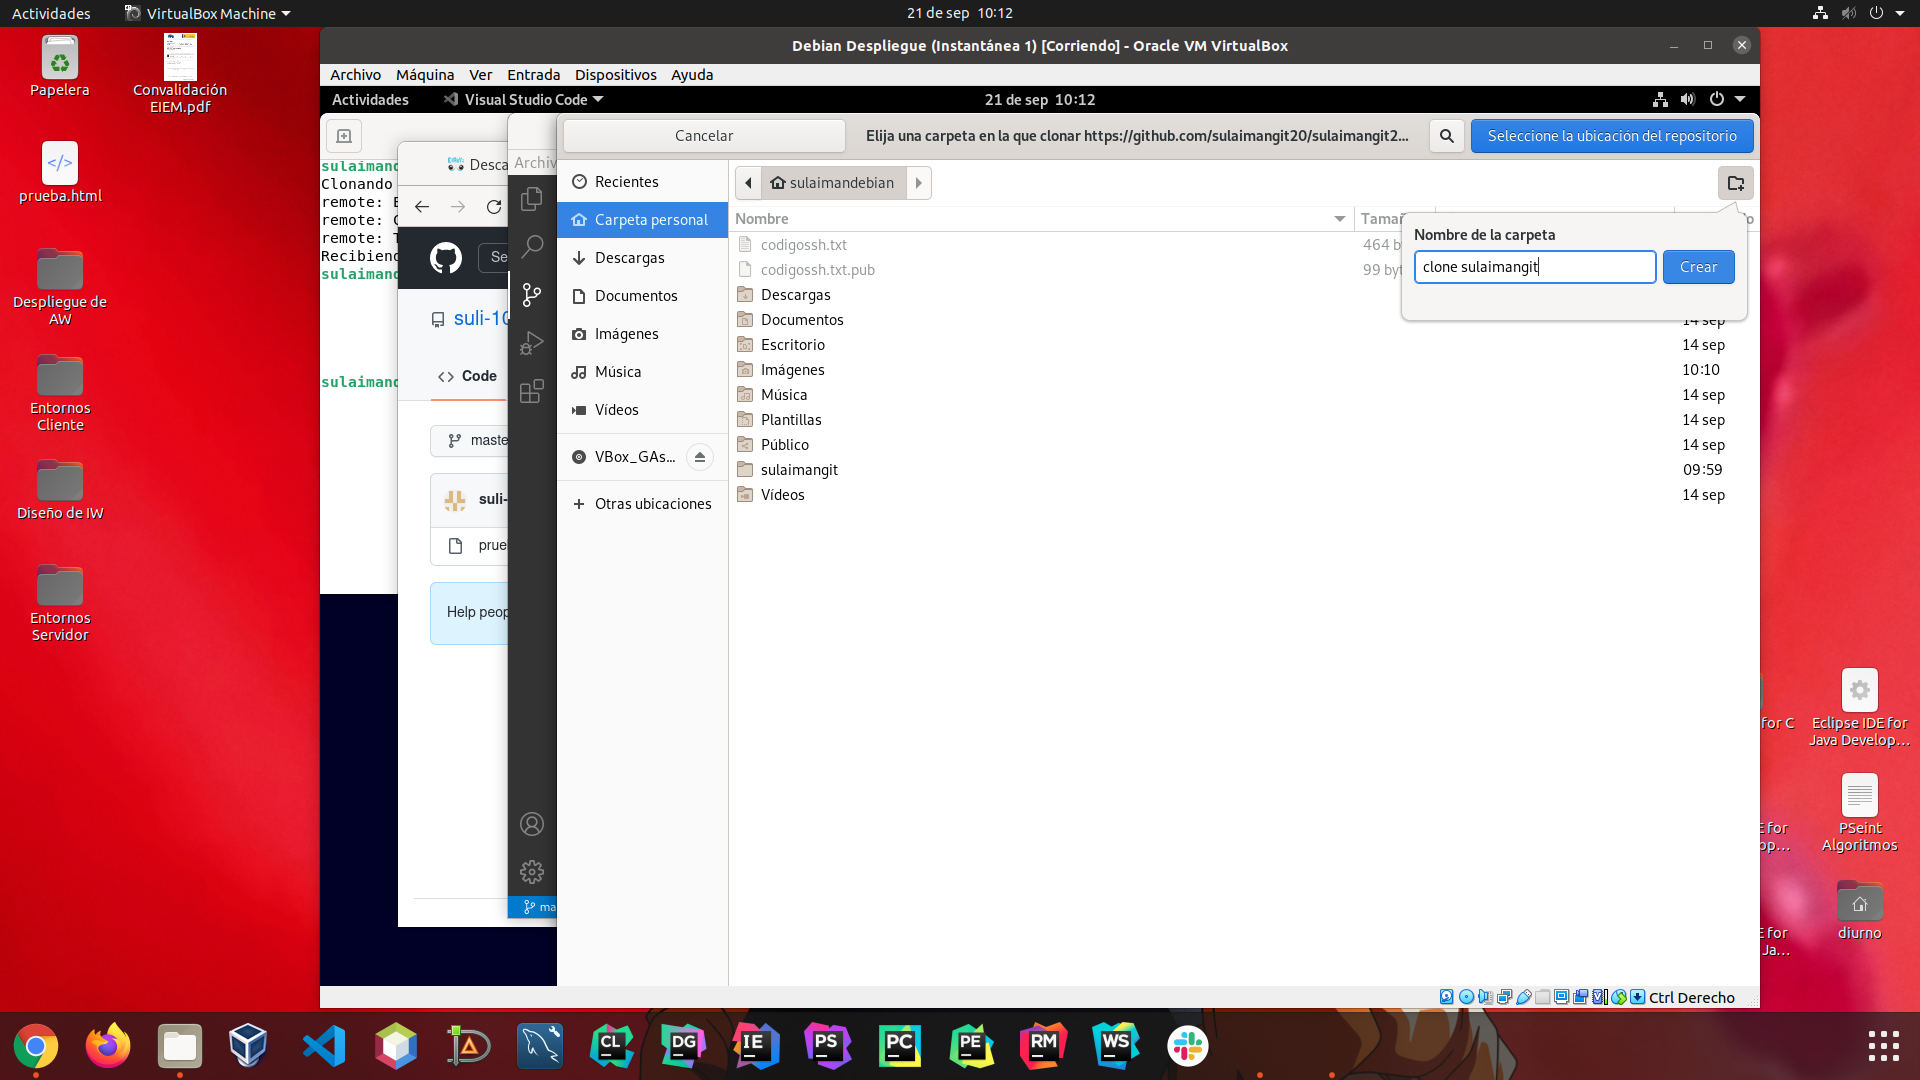Click the Crear button

[1698, 267]
